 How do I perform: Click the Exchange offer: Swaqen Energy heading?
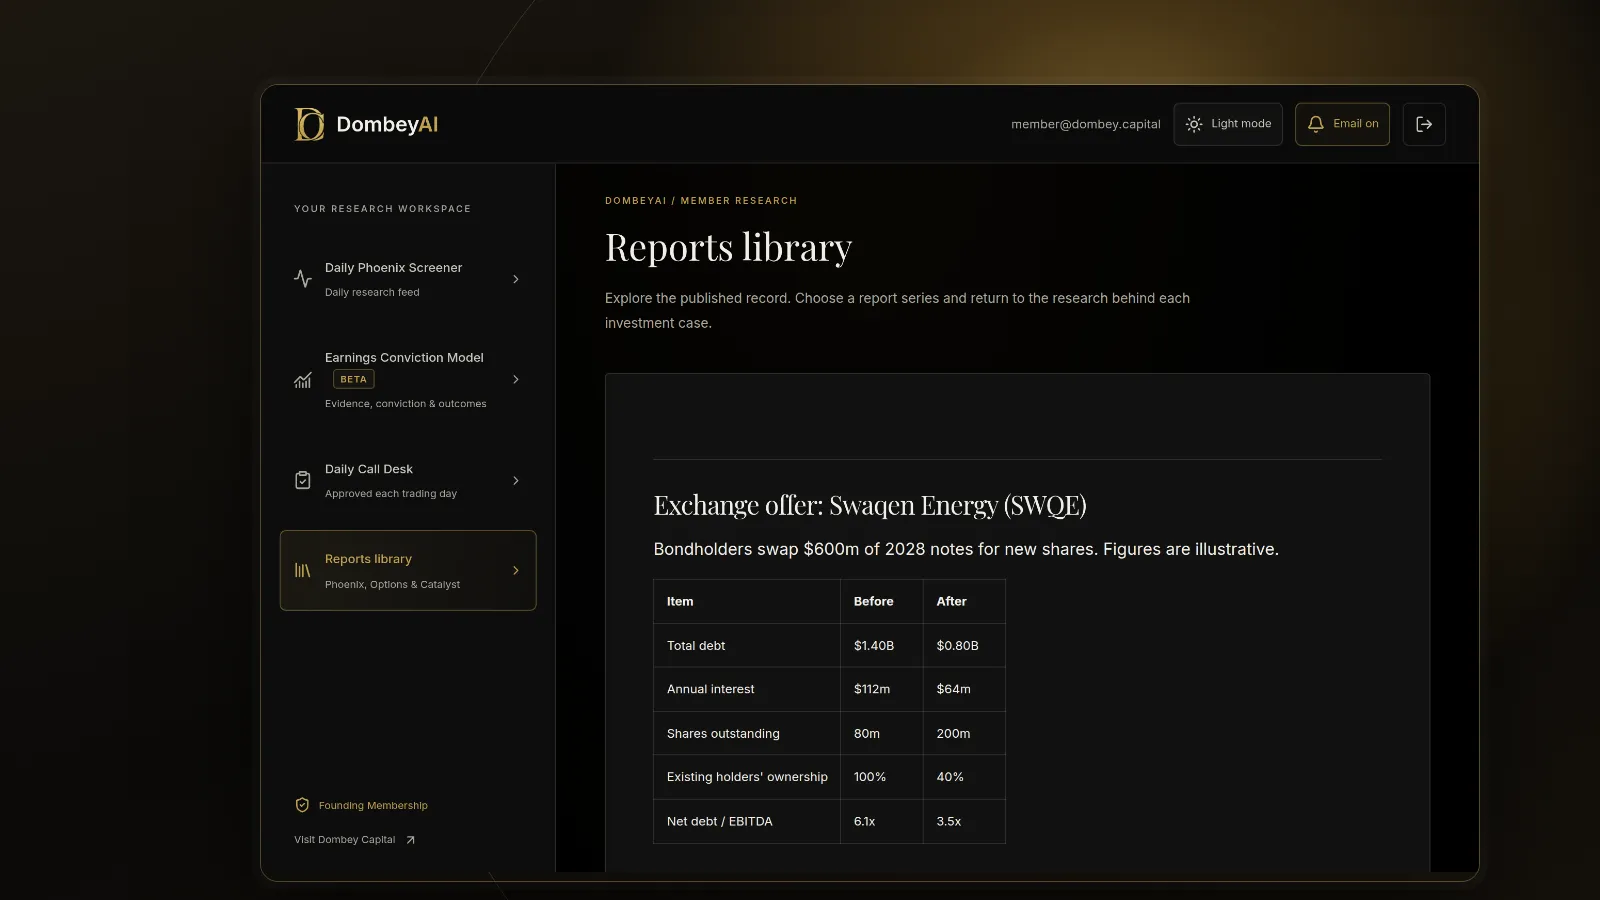pos(870,505)
